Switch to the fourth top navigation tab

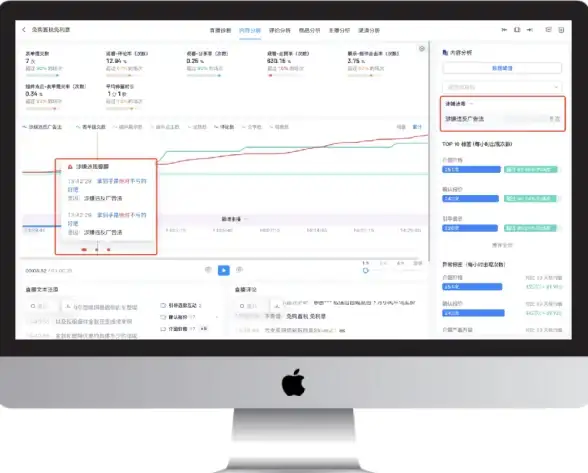[309, 30]
